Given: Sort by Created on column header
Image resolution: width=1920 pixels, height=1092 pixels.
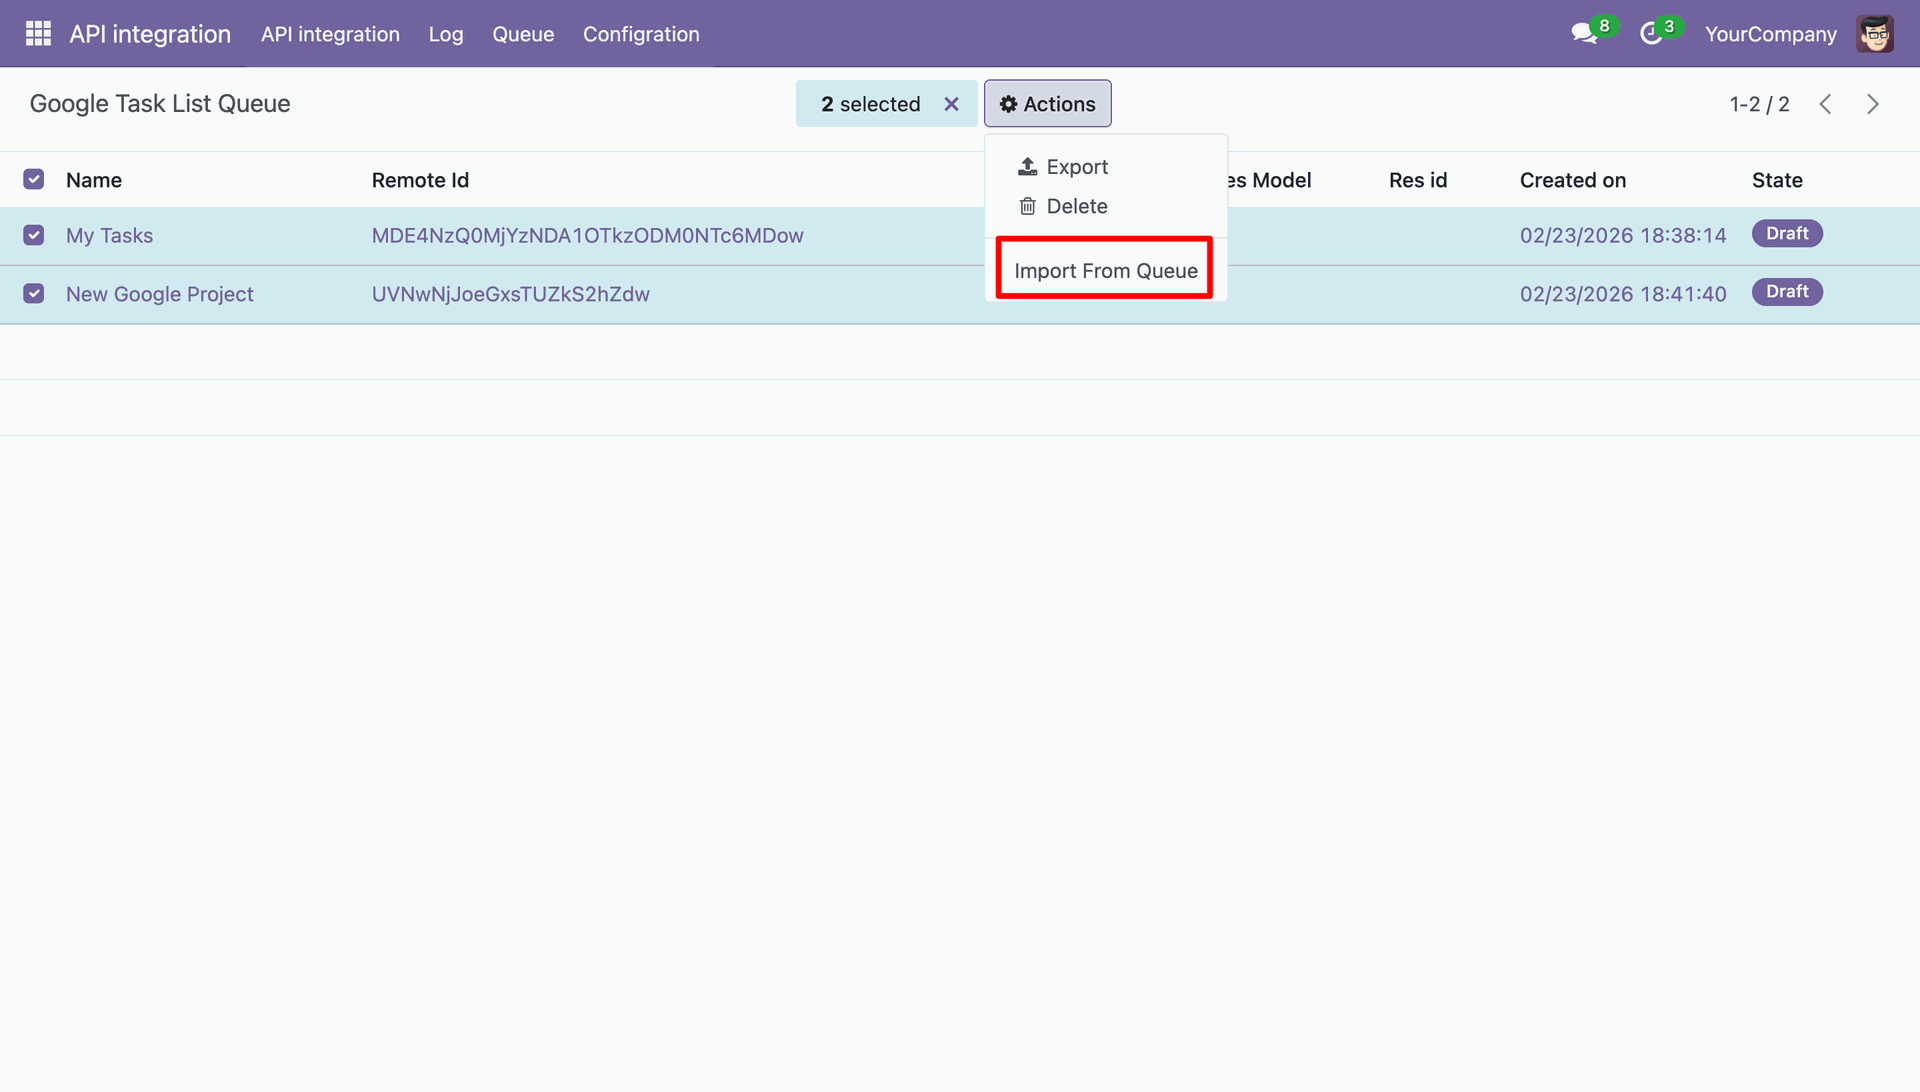Looking at the screenshot, I should [x=1573, y=180].
